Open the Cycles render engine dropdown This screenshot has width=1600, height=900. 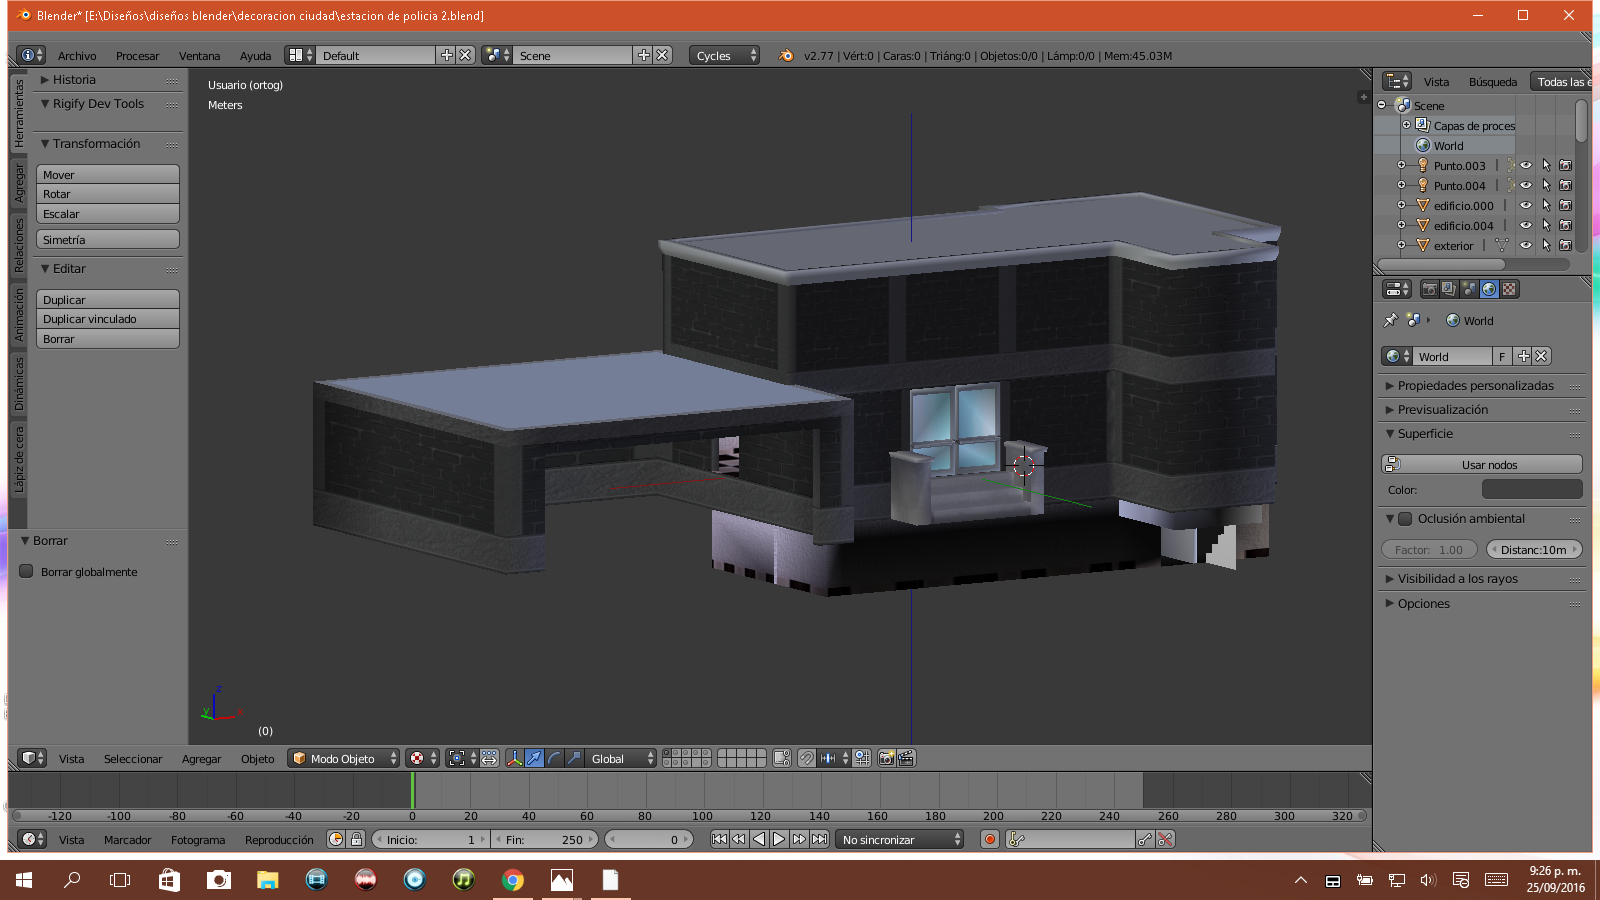[725, 56]
